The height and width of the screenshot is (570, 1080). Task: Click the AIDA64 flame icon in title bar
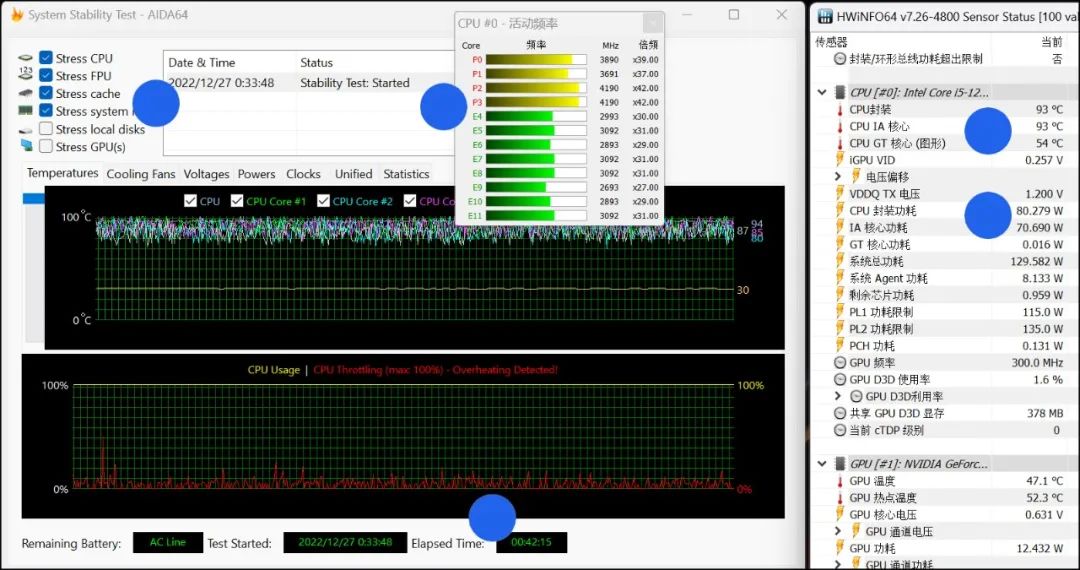coord(16,15)
